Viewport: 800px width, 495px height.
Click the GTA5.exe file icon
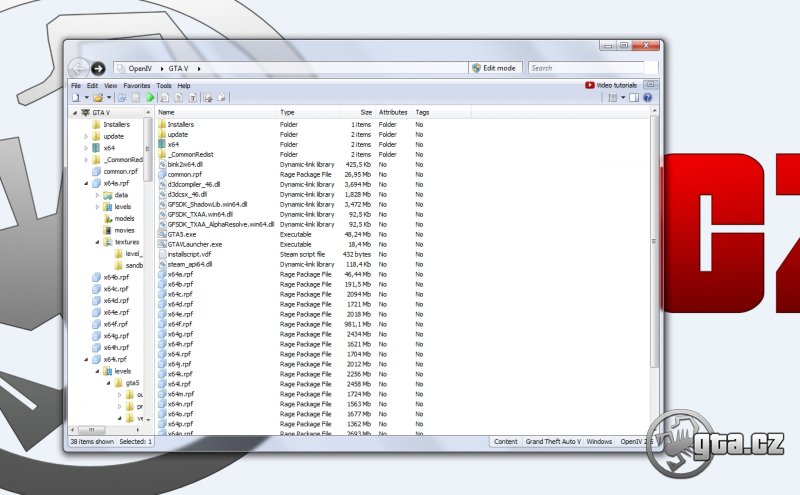tap(161, 234)
